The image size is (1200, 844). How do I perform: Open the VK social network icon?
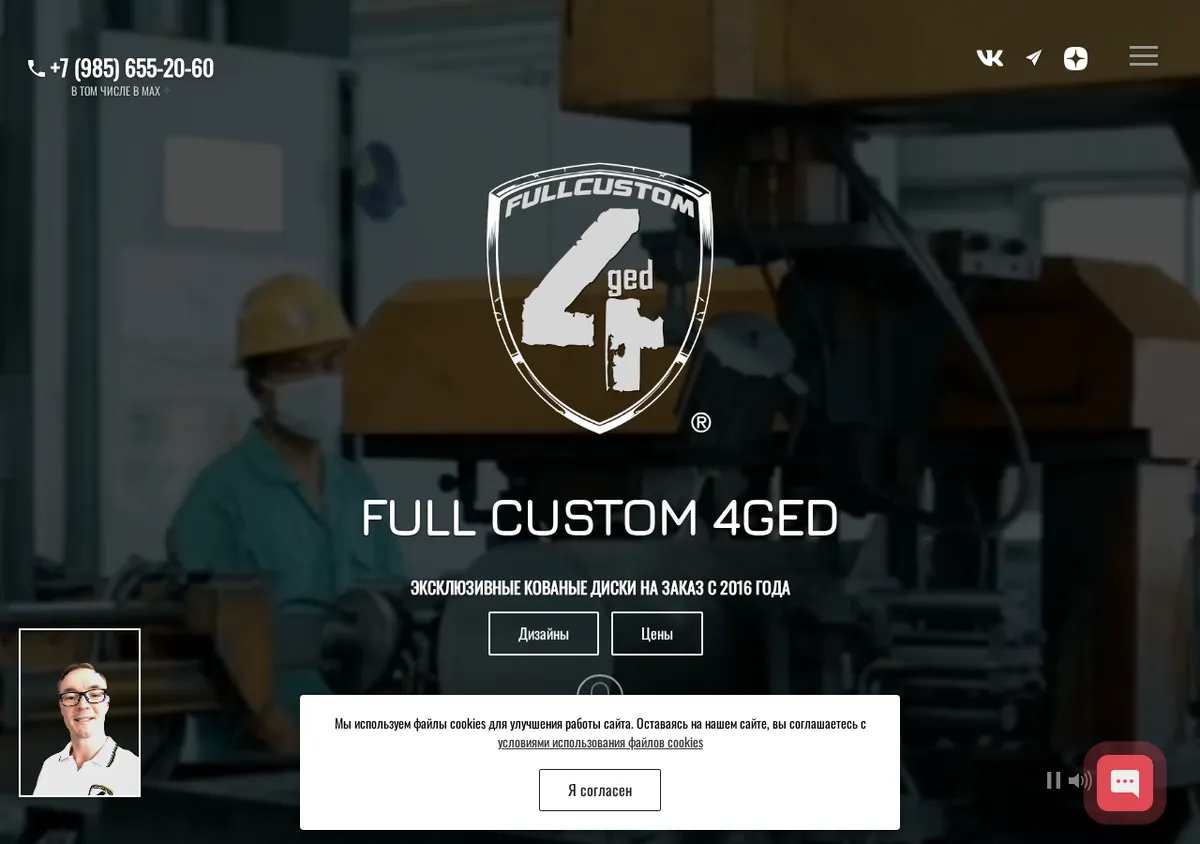(990, 58)
